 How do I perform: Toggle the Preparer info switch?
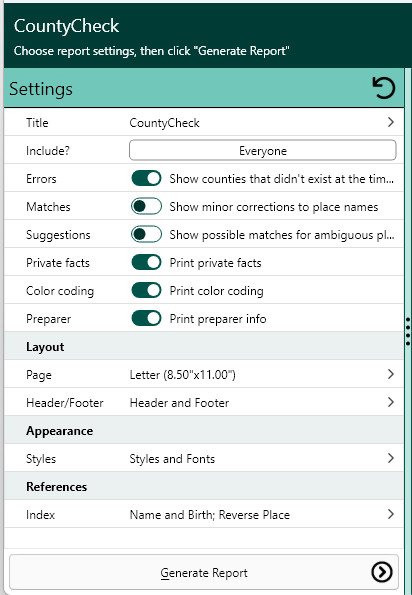pos(146,319)
